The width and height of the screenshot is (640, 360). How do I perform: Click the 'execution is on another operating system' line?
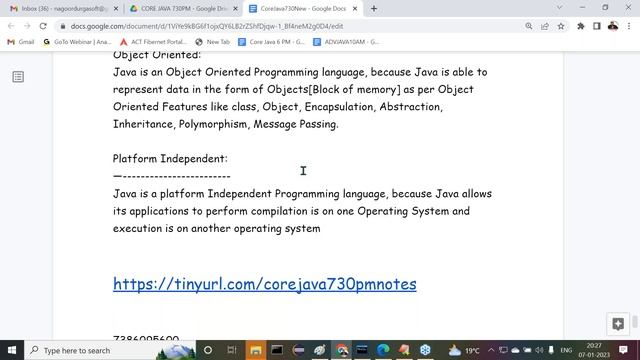click(217, 228)
